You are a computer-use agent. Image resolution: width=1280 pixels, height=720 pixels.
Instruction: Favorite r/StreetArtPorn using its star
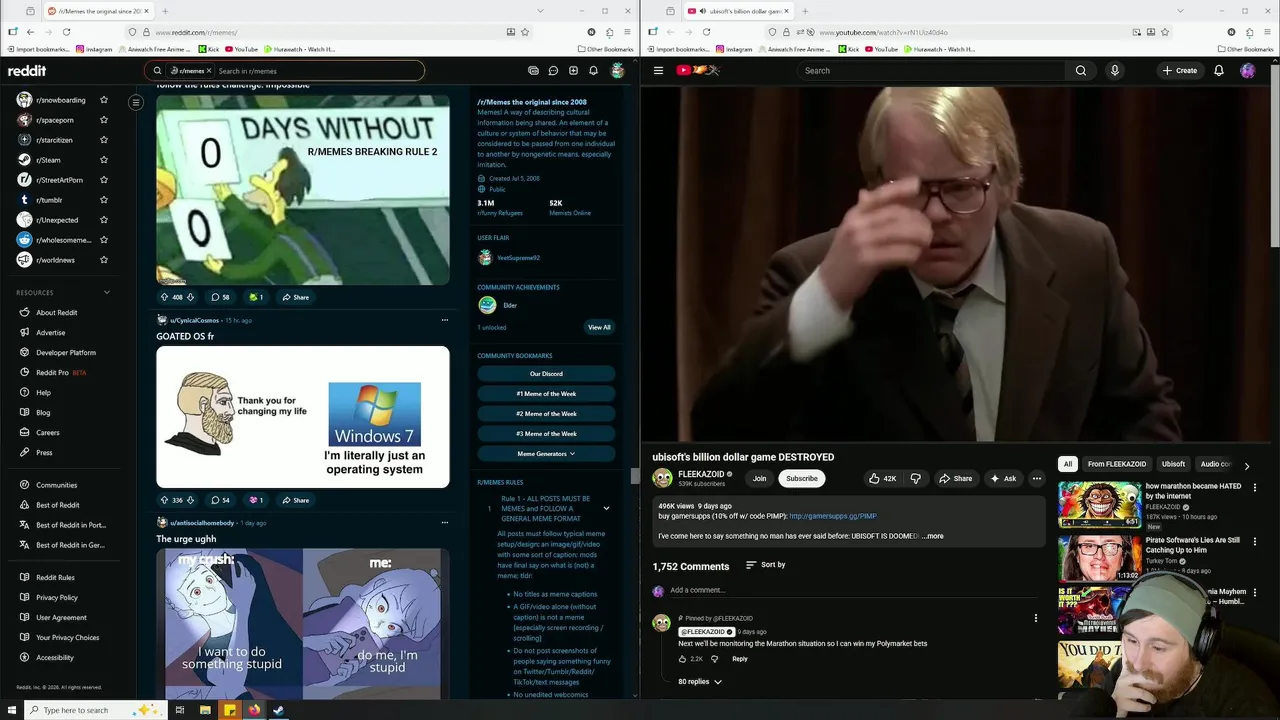tap(104, 180)
